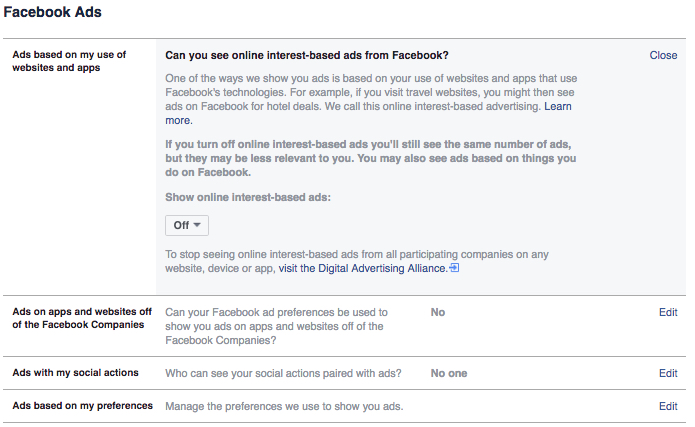Click 'Manage the preferences we use' text
Image resolution: width=695 pixels, height=427 pixels.
pyautogui.click(x=284, y=407)
